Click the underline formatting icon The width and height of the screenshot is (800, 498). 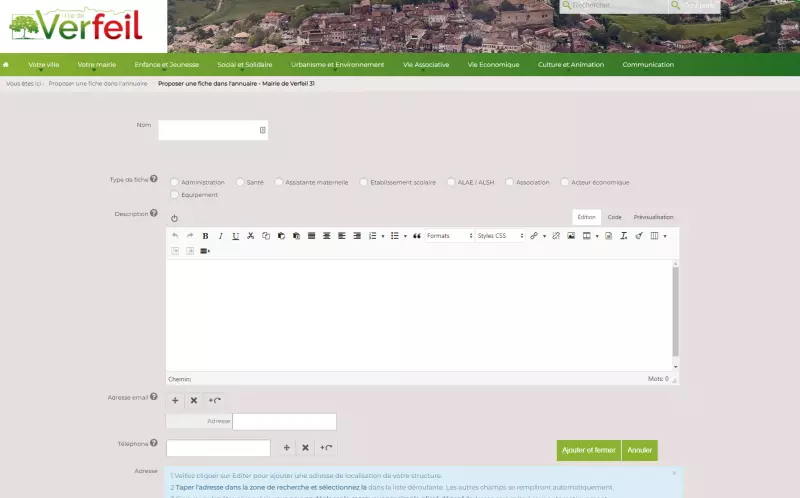coord(235,236)
